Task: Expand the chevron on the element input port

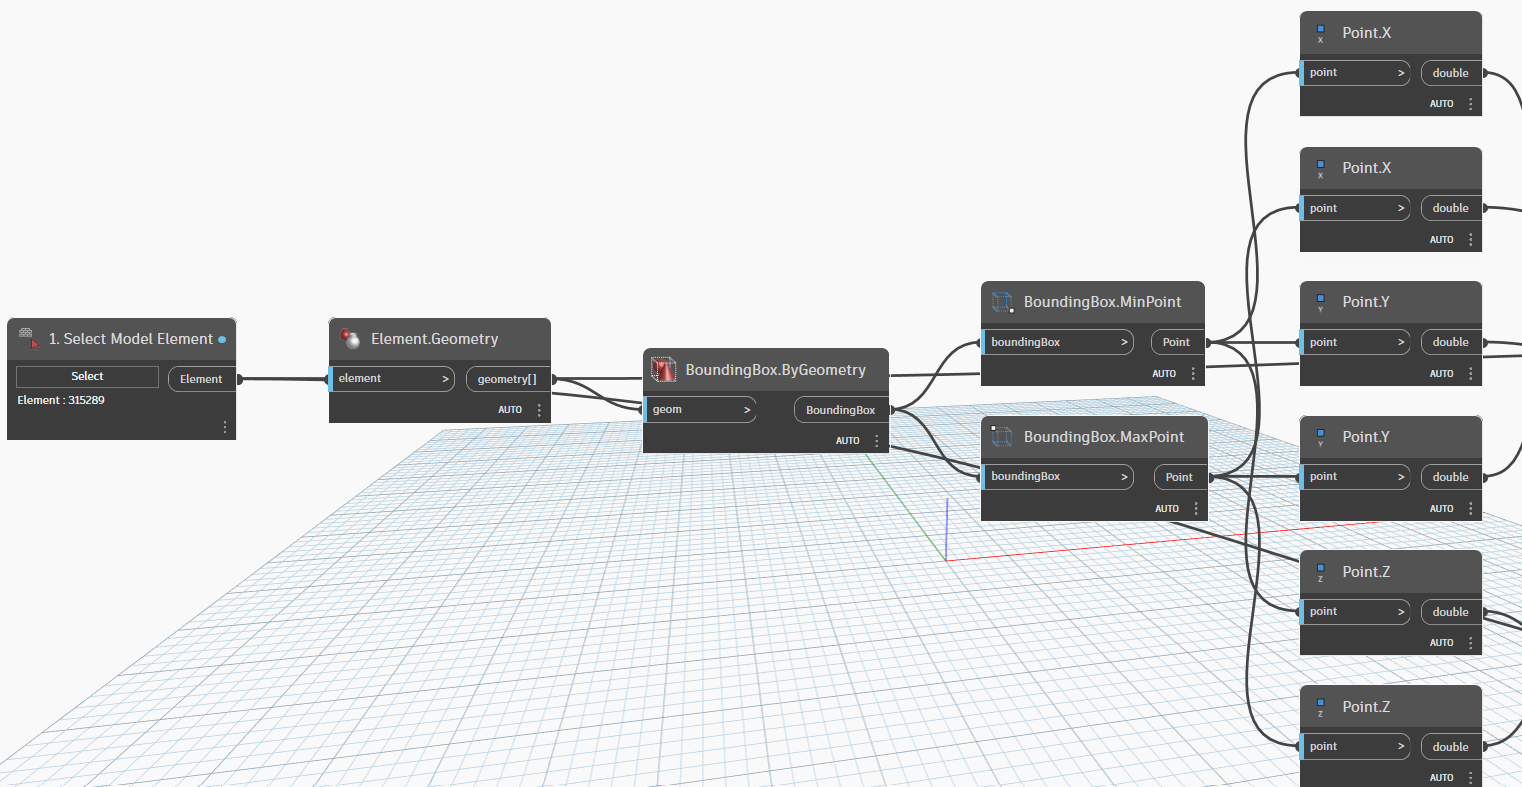Action: (x=445, y=379)
